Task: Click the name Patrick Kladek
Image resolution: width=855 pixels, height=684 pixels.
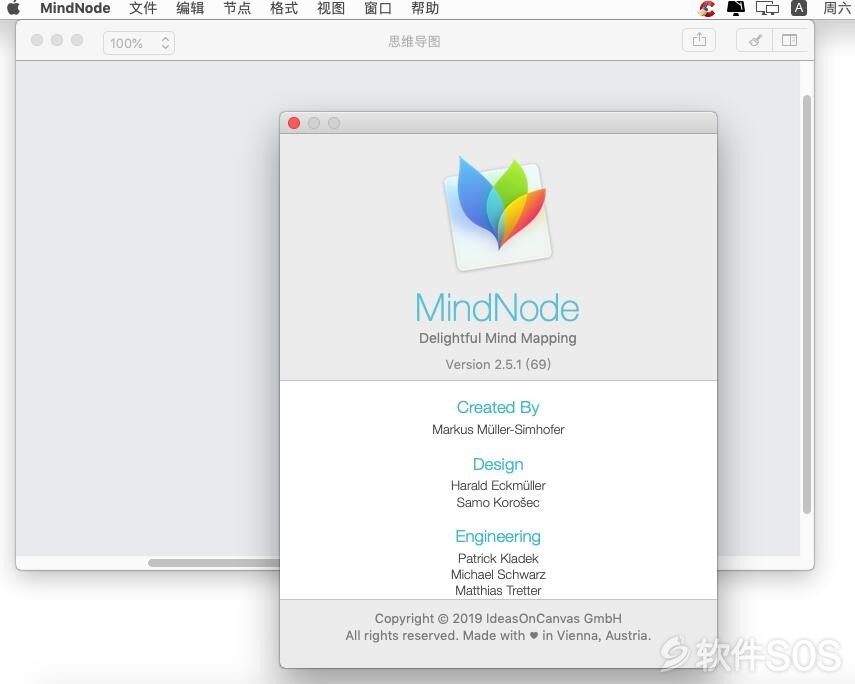Action: pyautogui.click(x=498, y=558)
